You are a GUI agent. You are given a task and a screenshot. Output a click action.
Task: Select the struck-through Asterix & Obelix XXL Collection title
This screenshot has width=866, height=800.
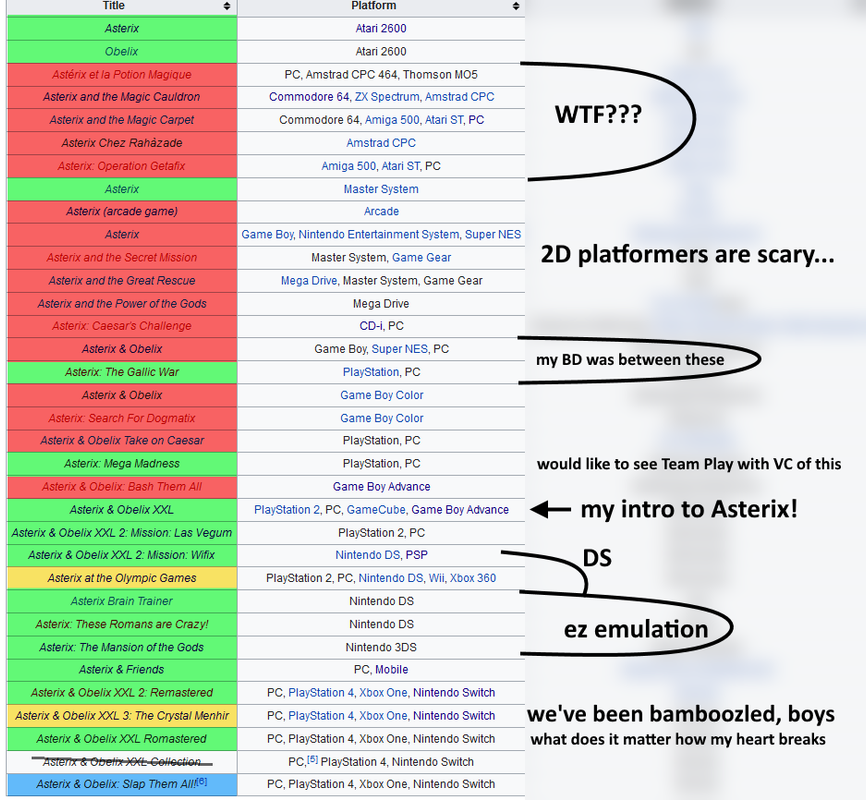point(122,762)
